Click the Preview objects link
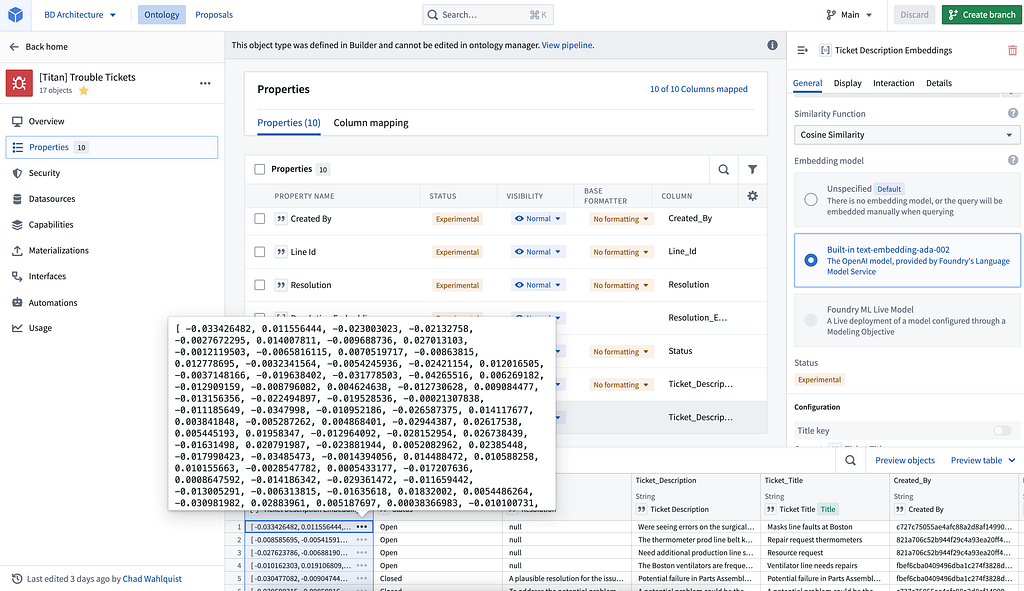 pos(905,460)
